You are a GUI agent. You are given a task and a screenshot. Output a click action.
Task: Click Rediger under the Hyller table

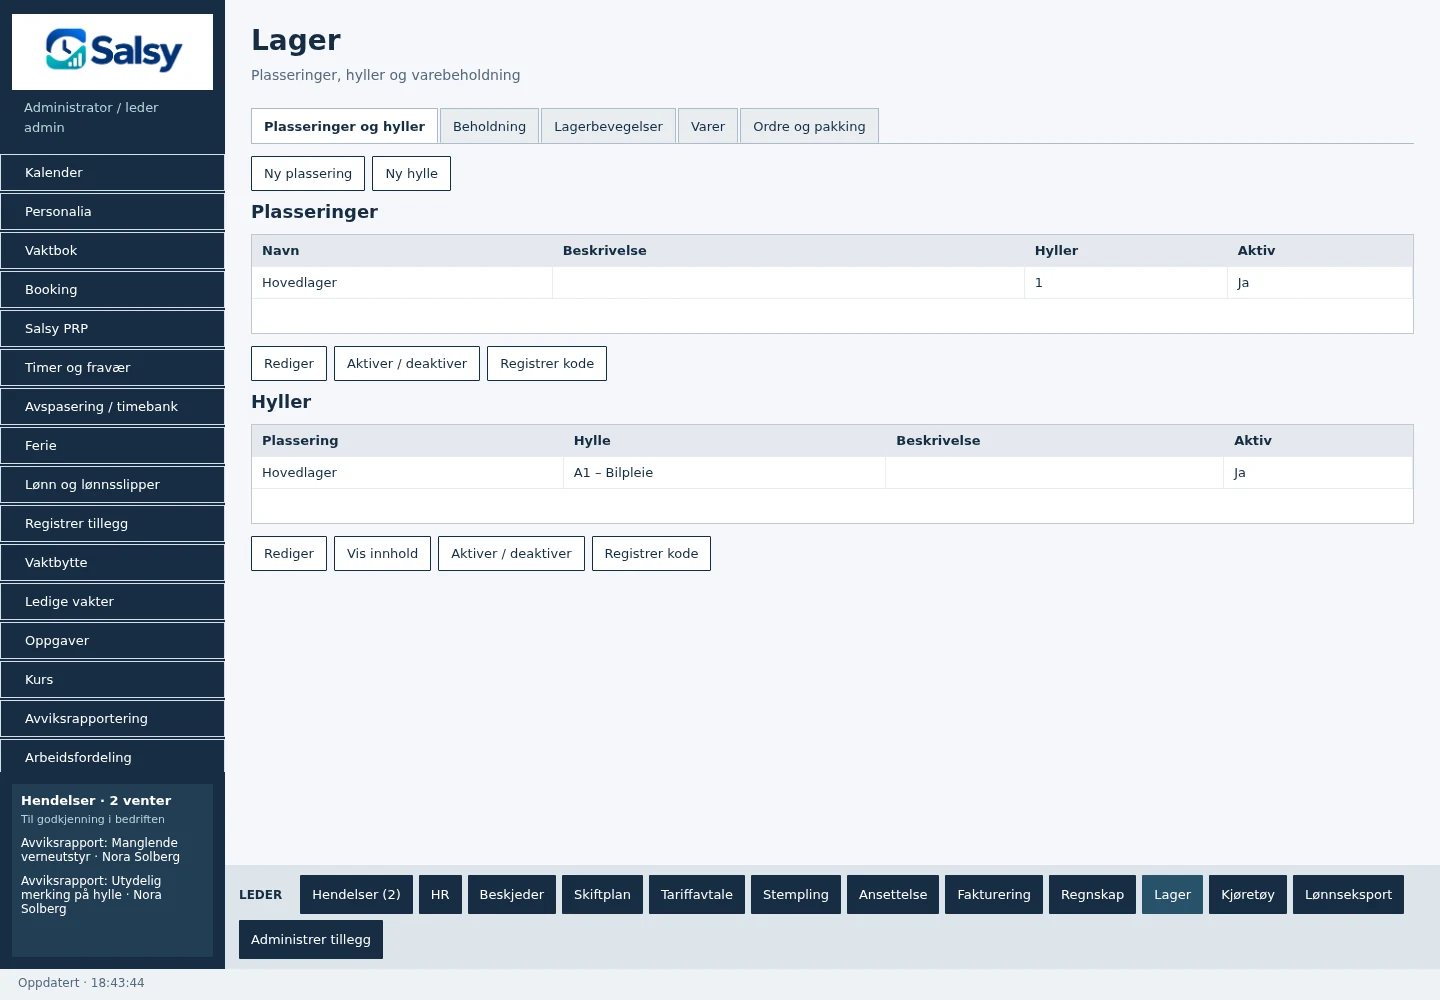(x=289, y=553)
